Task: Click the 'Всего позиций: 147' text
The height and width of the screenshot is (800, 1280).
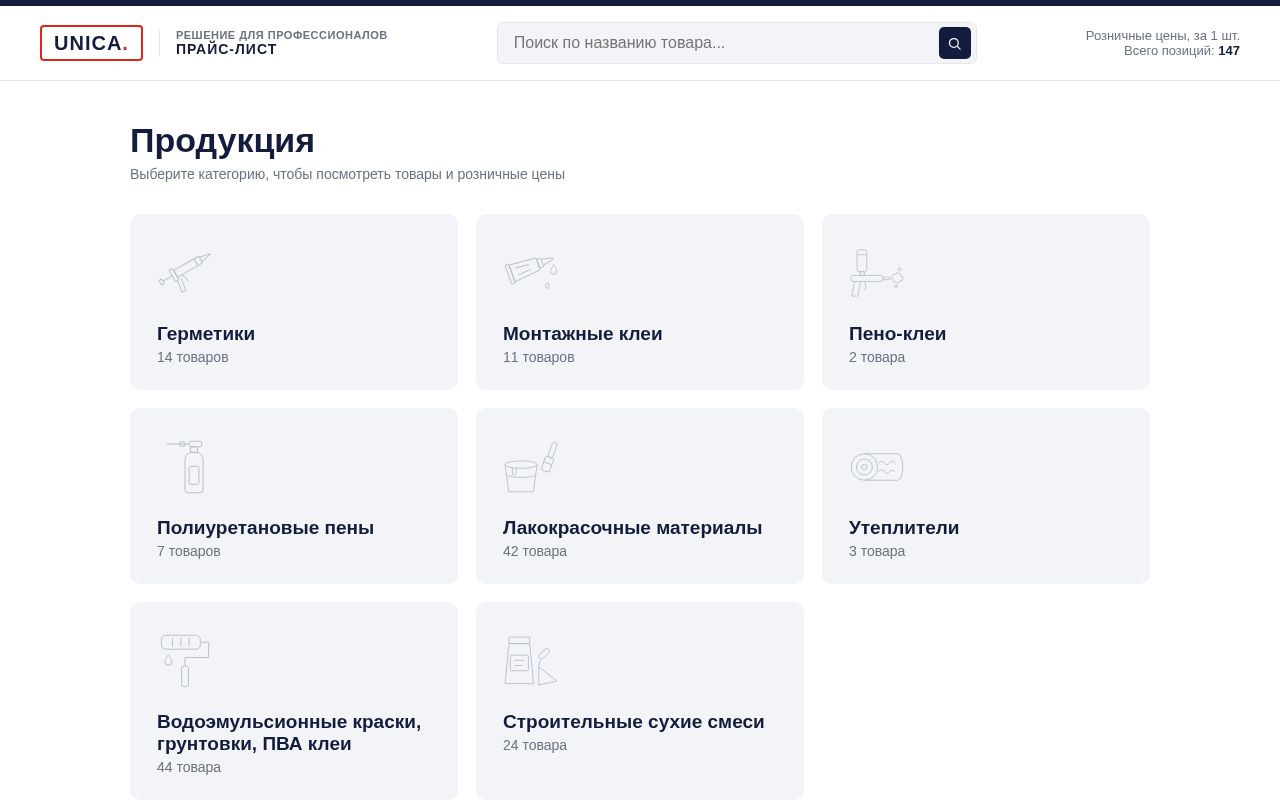Action: click(1182, 51)
